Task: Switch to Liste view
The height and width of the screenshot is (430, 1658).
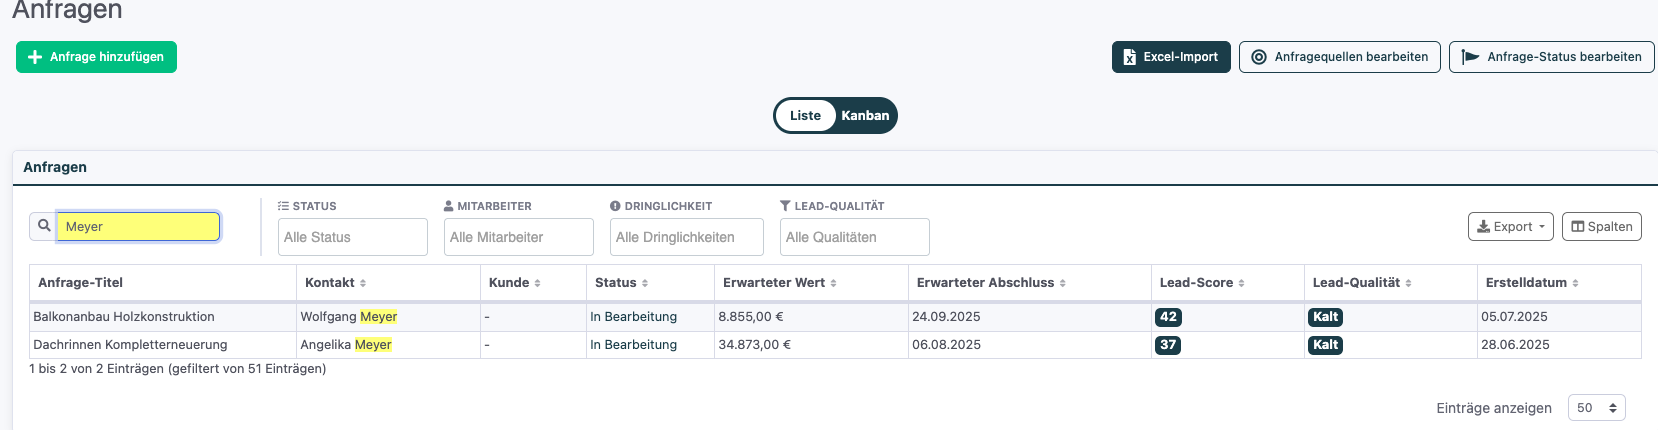Action: coord(805,115)
